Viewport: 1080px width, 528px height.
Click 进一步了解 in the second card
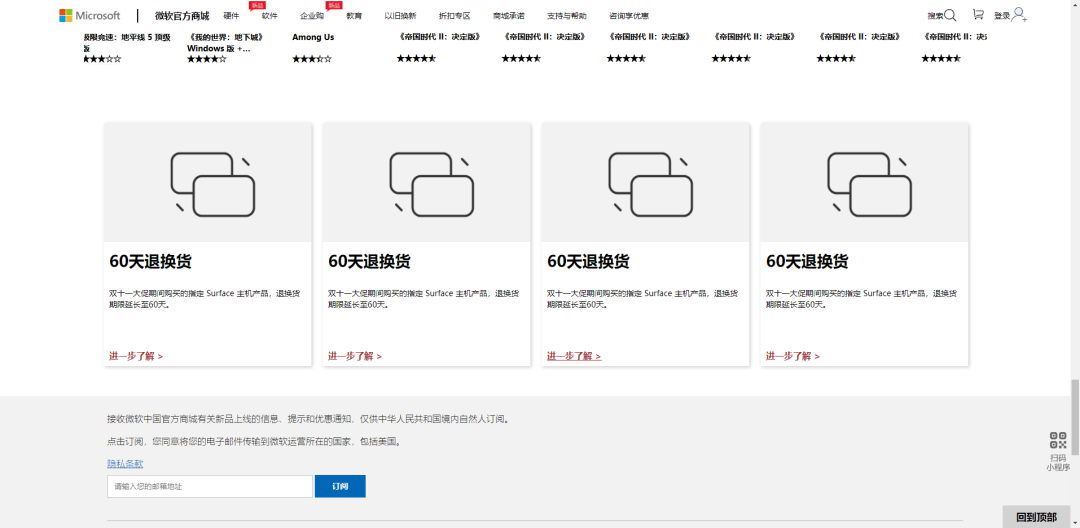click(355, 356)
